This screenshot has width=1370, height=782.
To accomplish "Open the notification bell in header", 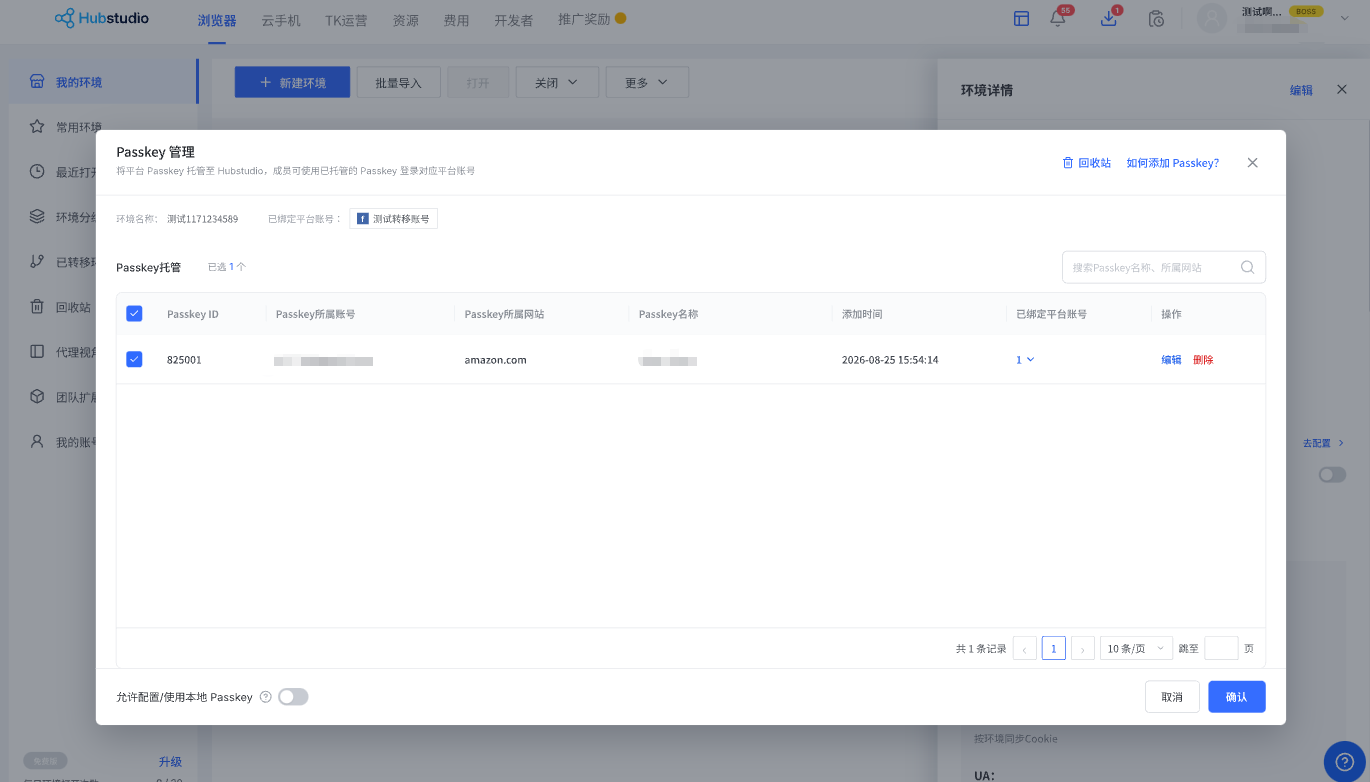I will [x=1058, y=18].
